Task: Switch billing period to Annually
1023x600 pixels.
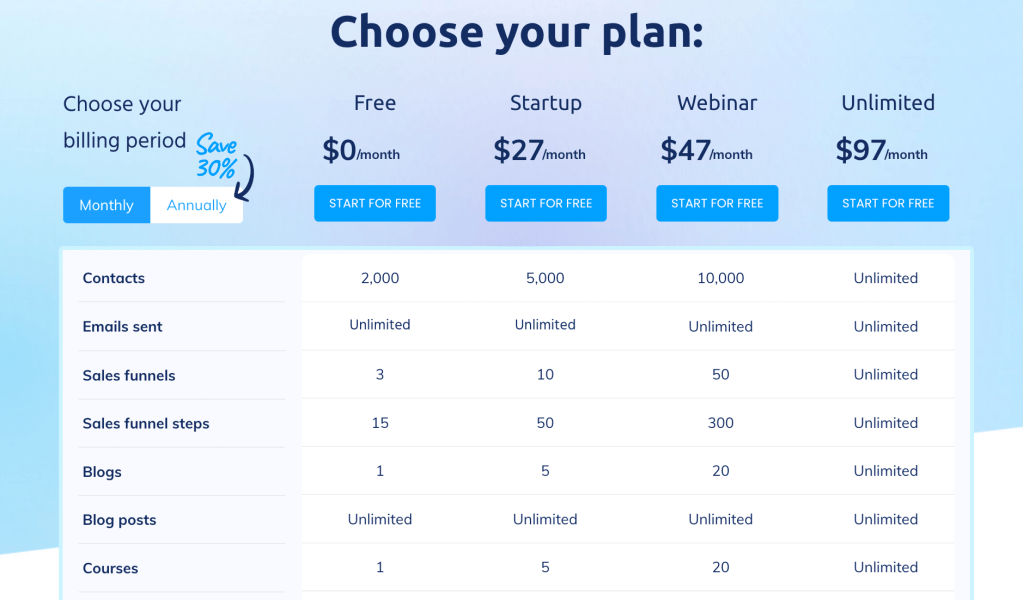Action: coord(196,205)
